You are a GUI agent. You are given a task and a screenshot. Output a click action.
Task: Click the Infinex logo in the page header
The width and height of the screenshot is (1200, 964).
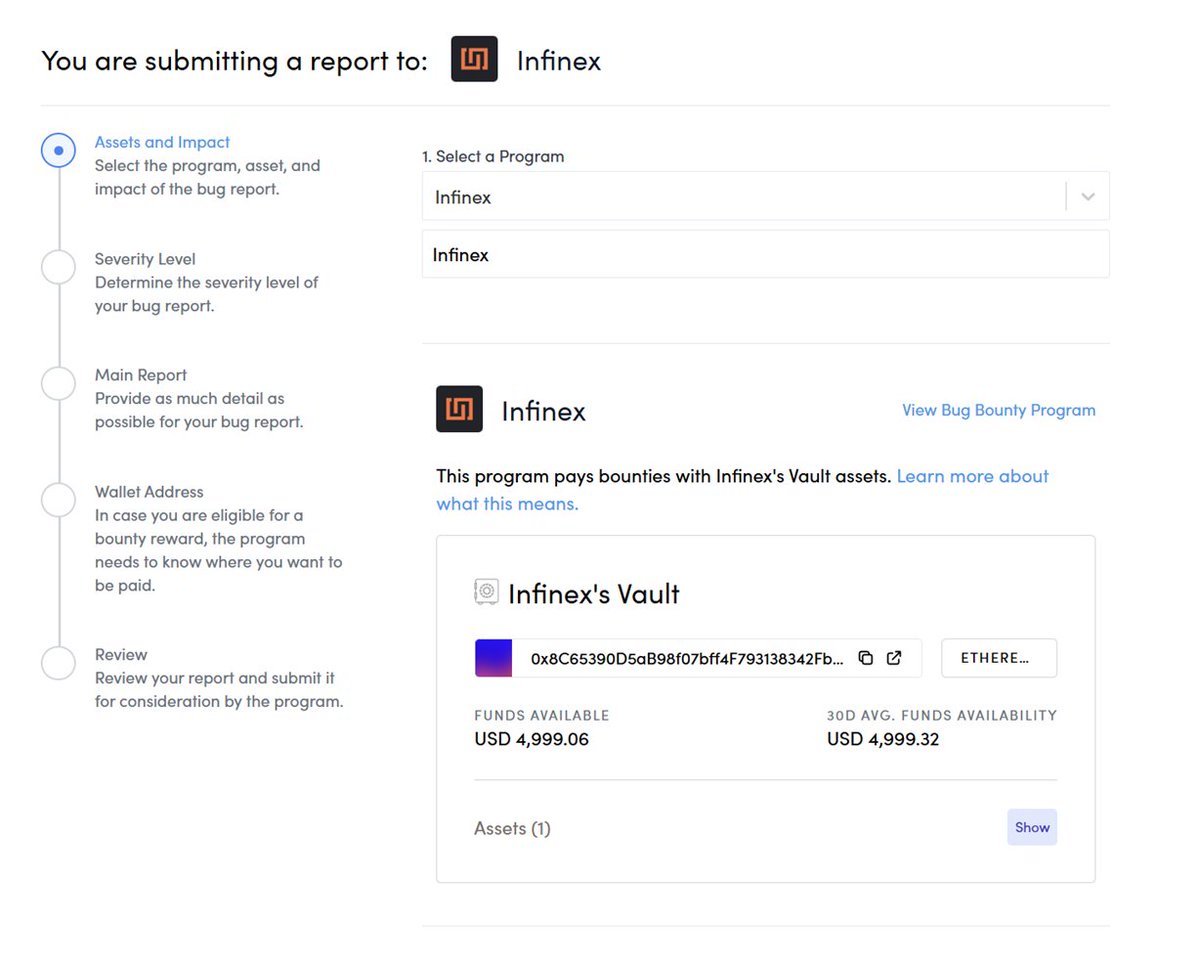tap(474, 59)
